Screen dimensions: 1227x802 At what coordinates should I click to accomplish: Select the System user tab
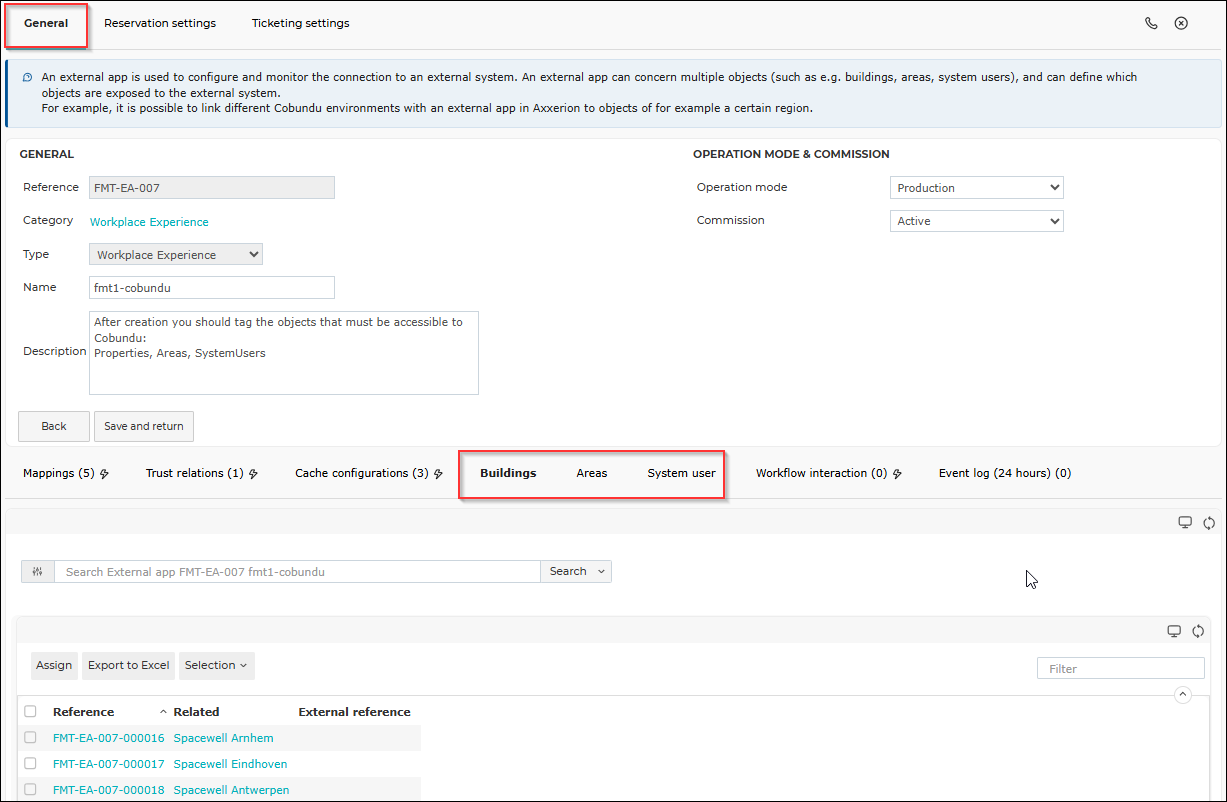pyautogui.click(x=681, y=474)
